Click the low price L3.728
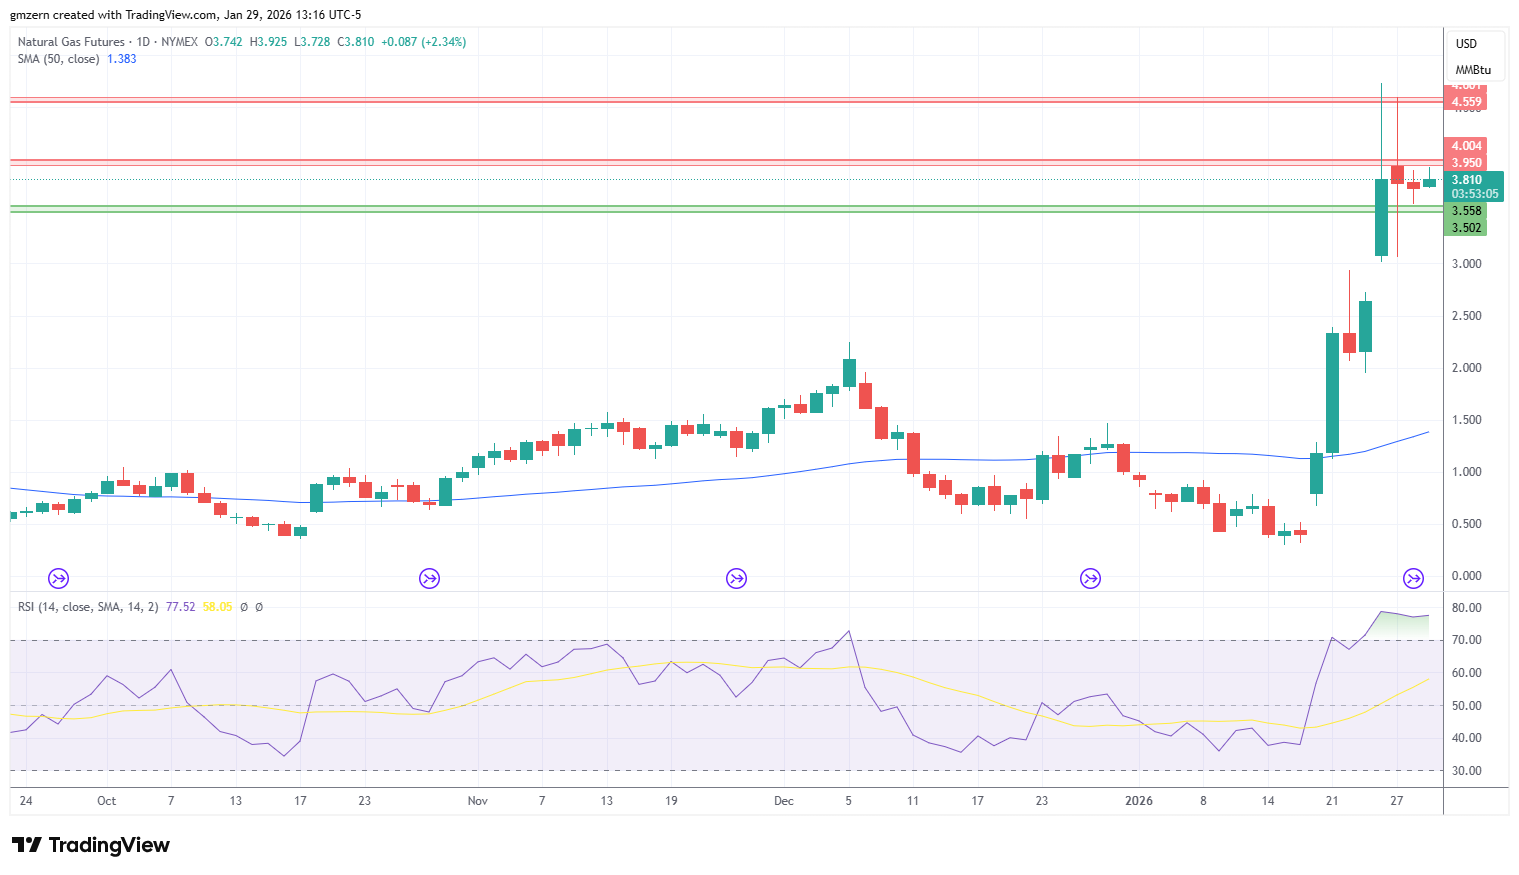This screenshot has height=875, width=1519. 312,42
